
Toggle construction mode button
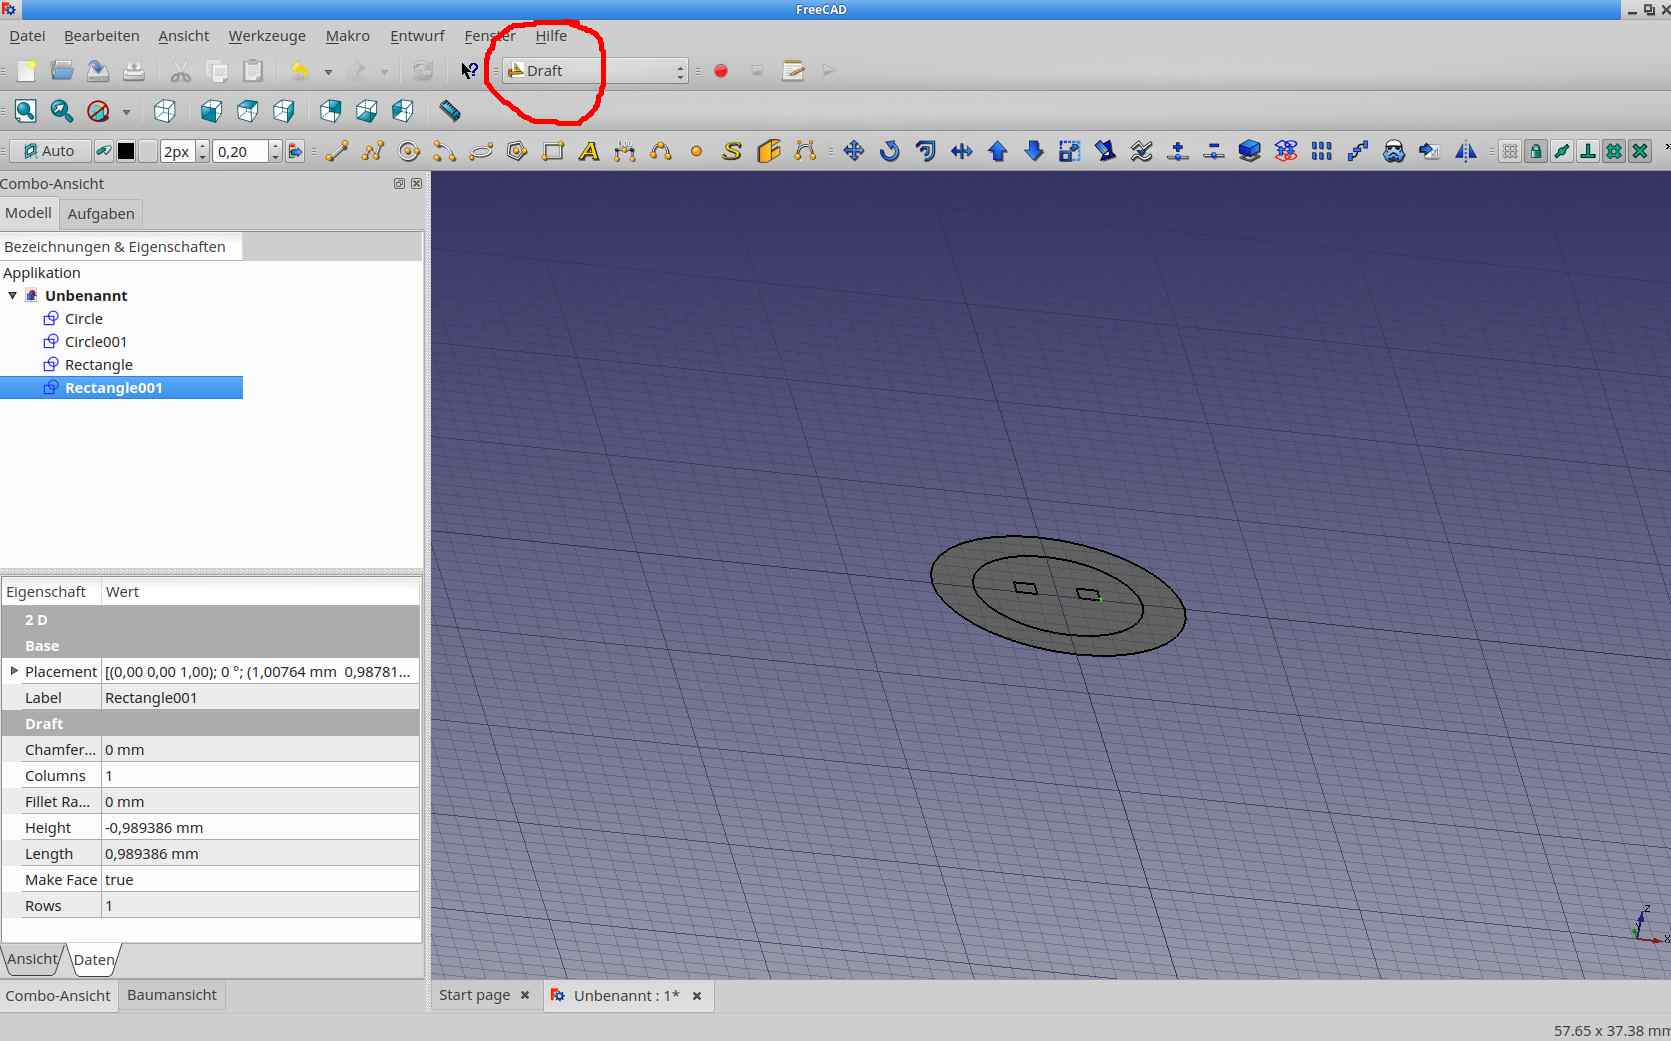point(103,151)
